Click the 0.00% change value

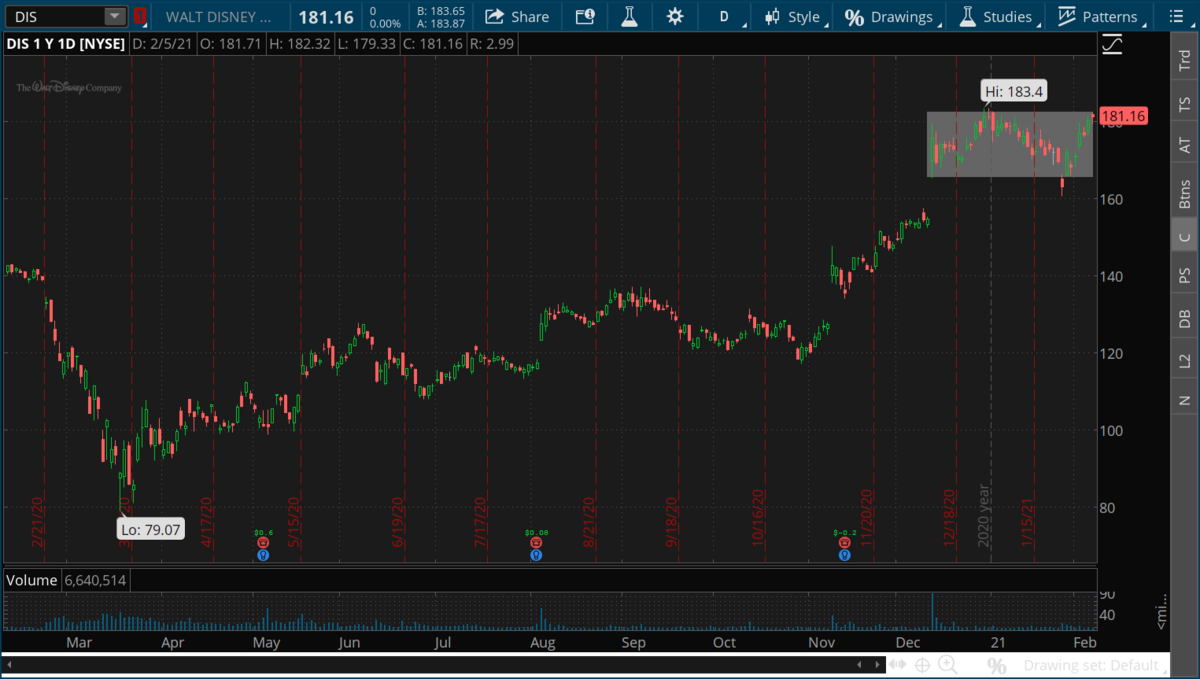point(385,24)
